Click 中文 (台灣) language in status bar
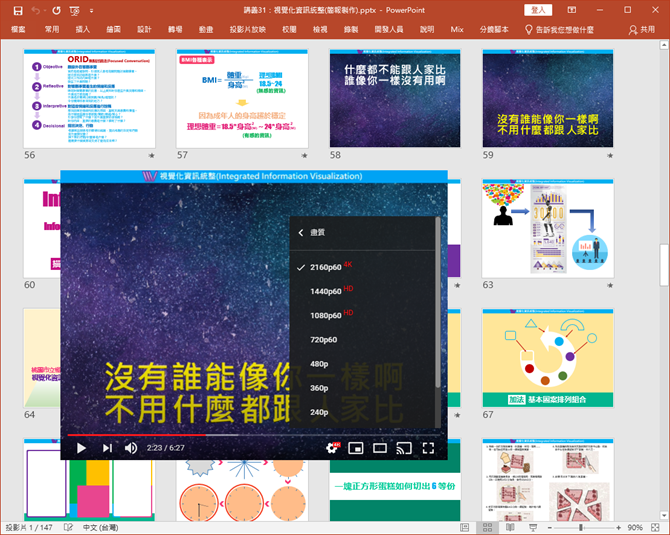670x535 pixels. [x=100, y=528]
